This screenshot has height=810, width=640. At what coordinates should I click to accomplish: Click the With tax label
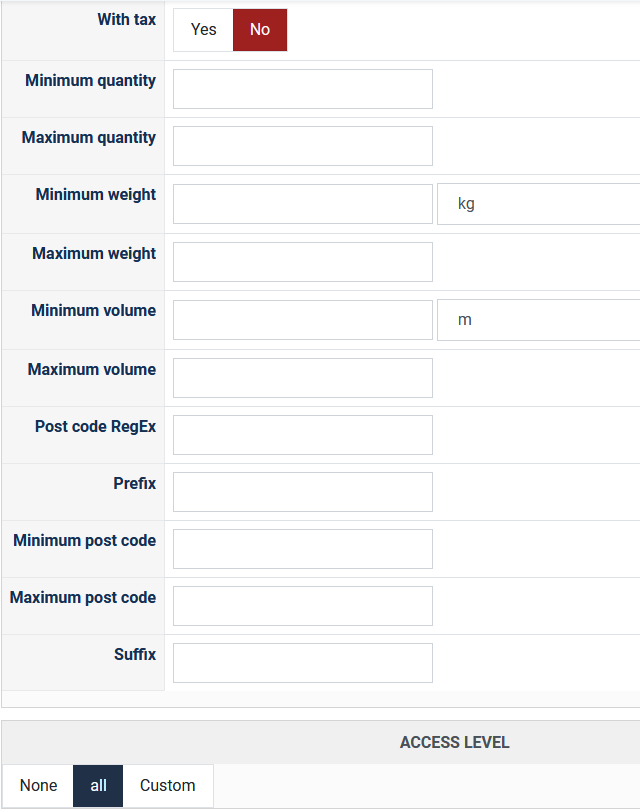(x=126, y=20)
